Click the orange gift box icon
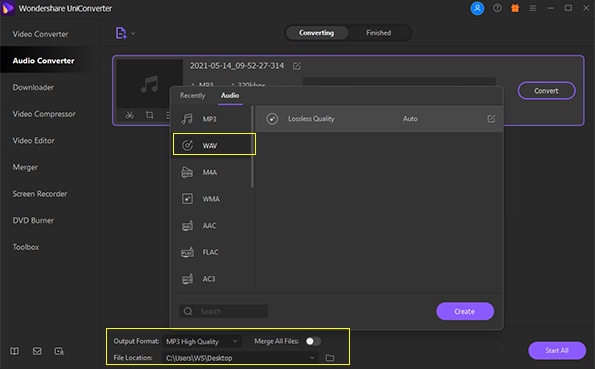 pyautogui.click(x=515, y=8)
